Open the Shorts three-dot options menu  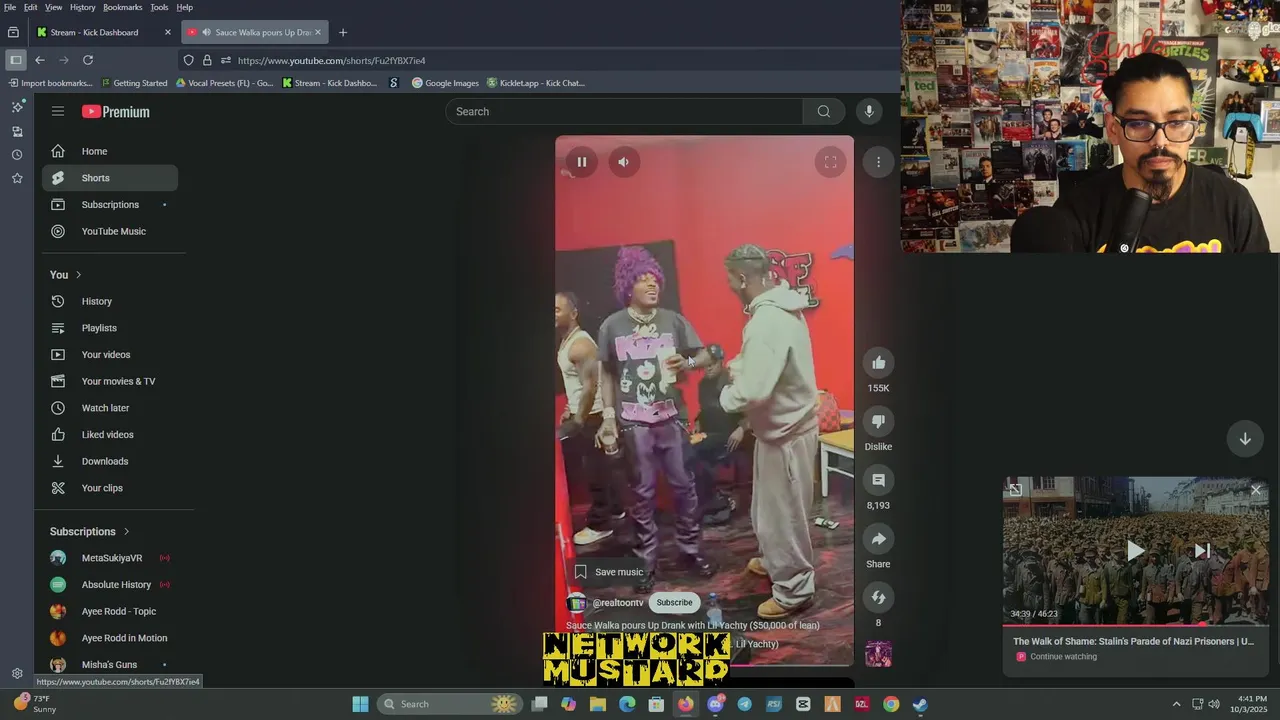878,162
